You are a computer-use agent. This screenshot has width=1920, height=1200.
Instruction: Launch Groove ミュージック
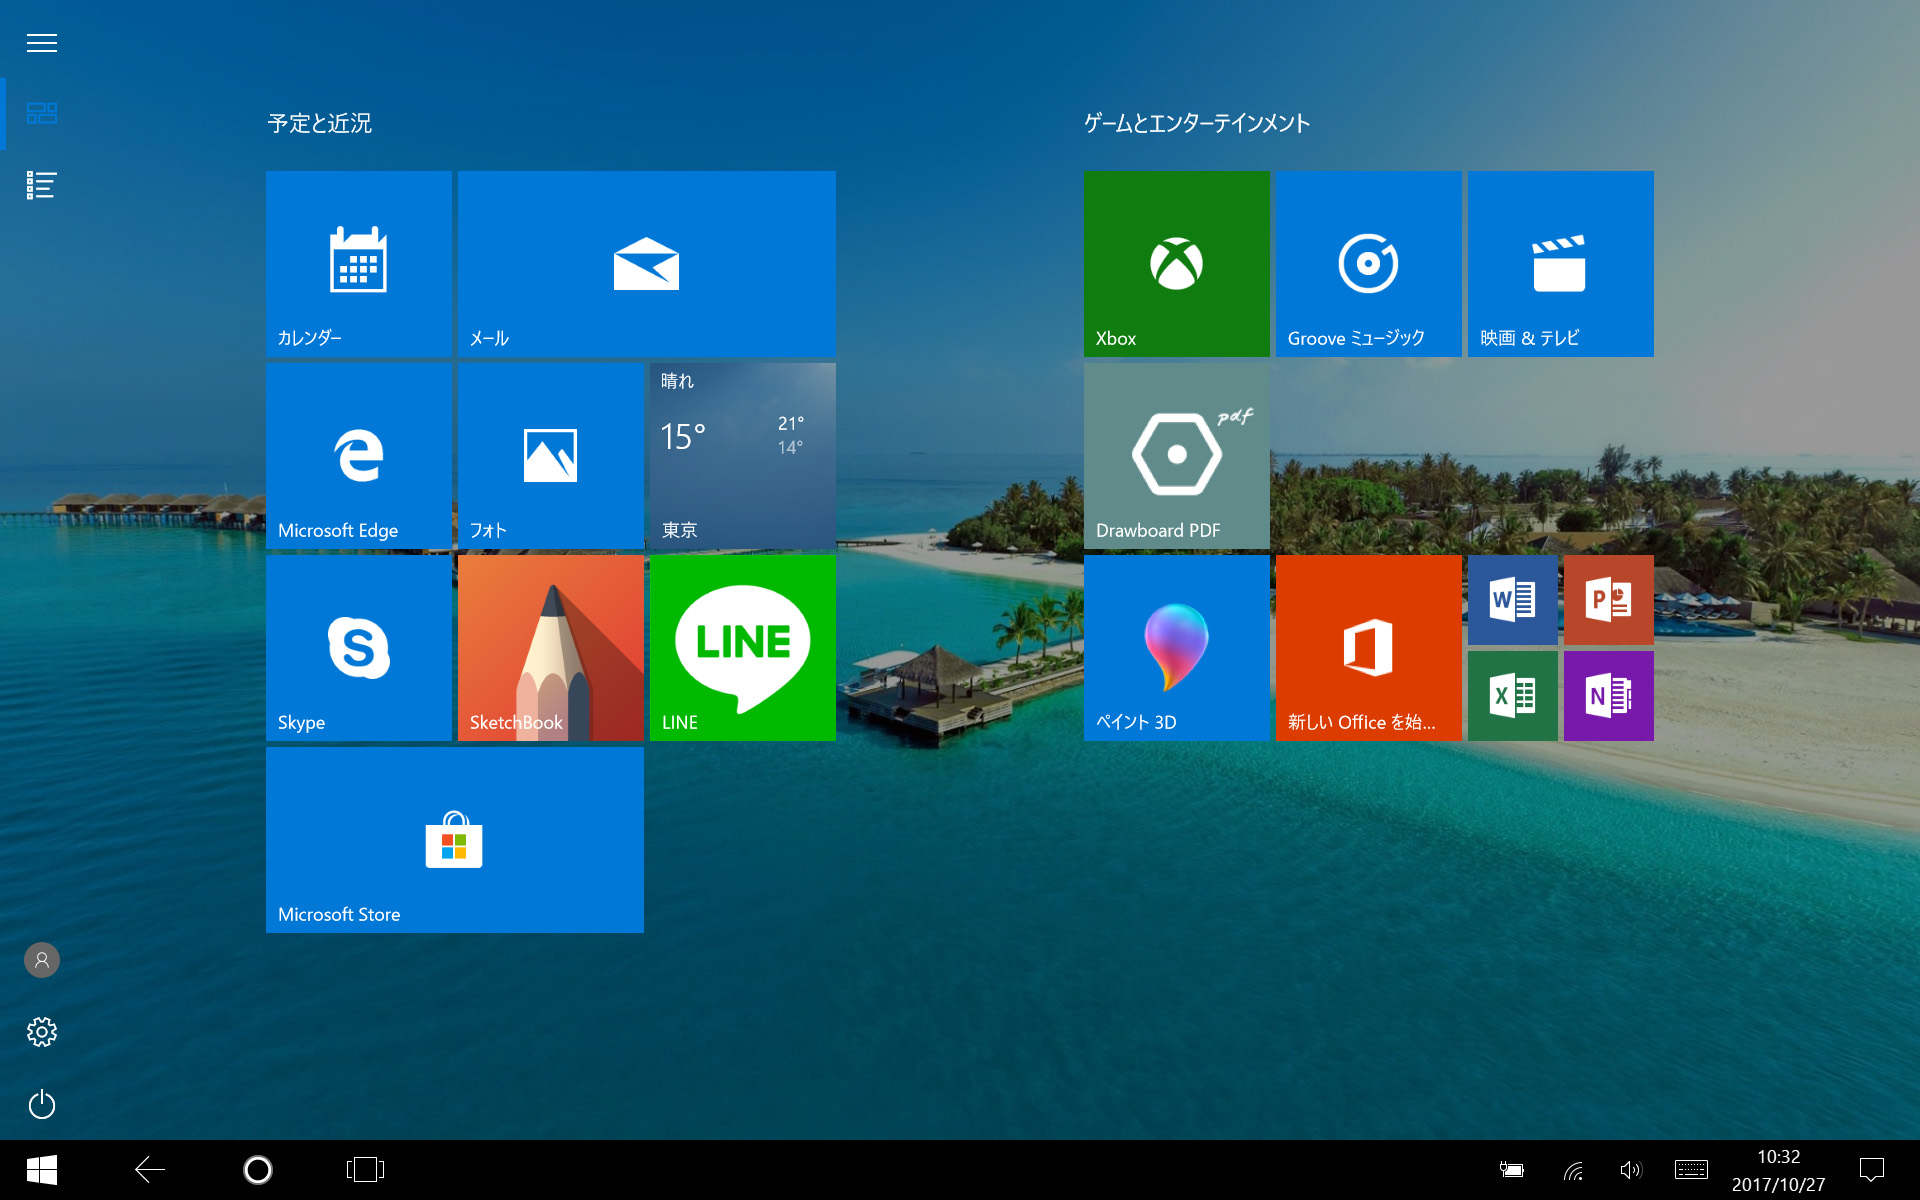(1368, 263)
